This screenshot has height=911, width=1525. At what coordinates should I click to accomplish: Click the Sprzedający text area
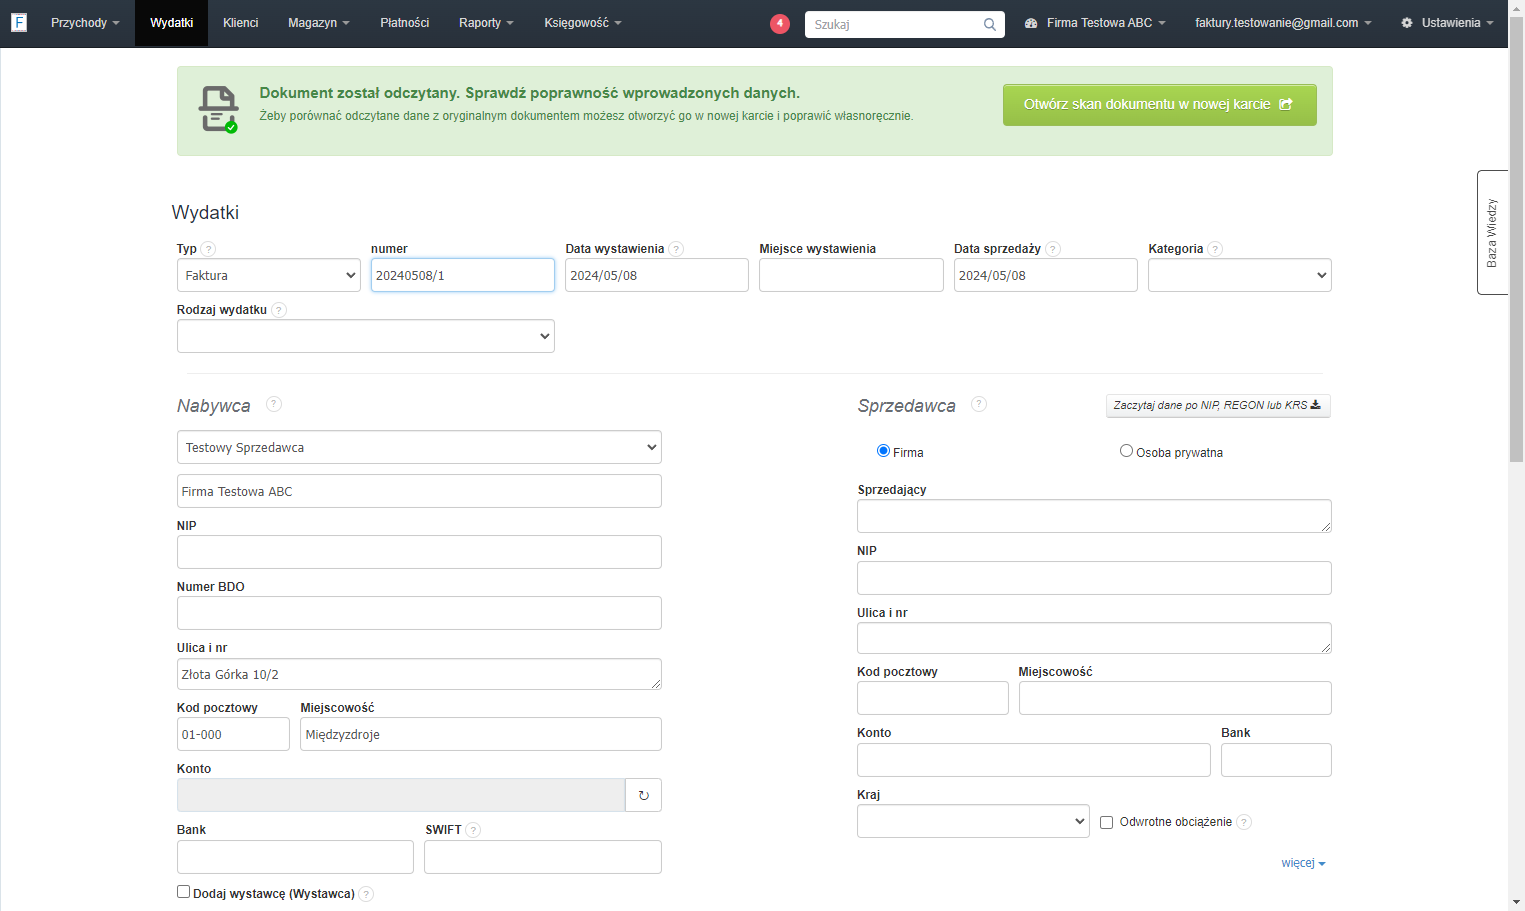point(1094,516)
